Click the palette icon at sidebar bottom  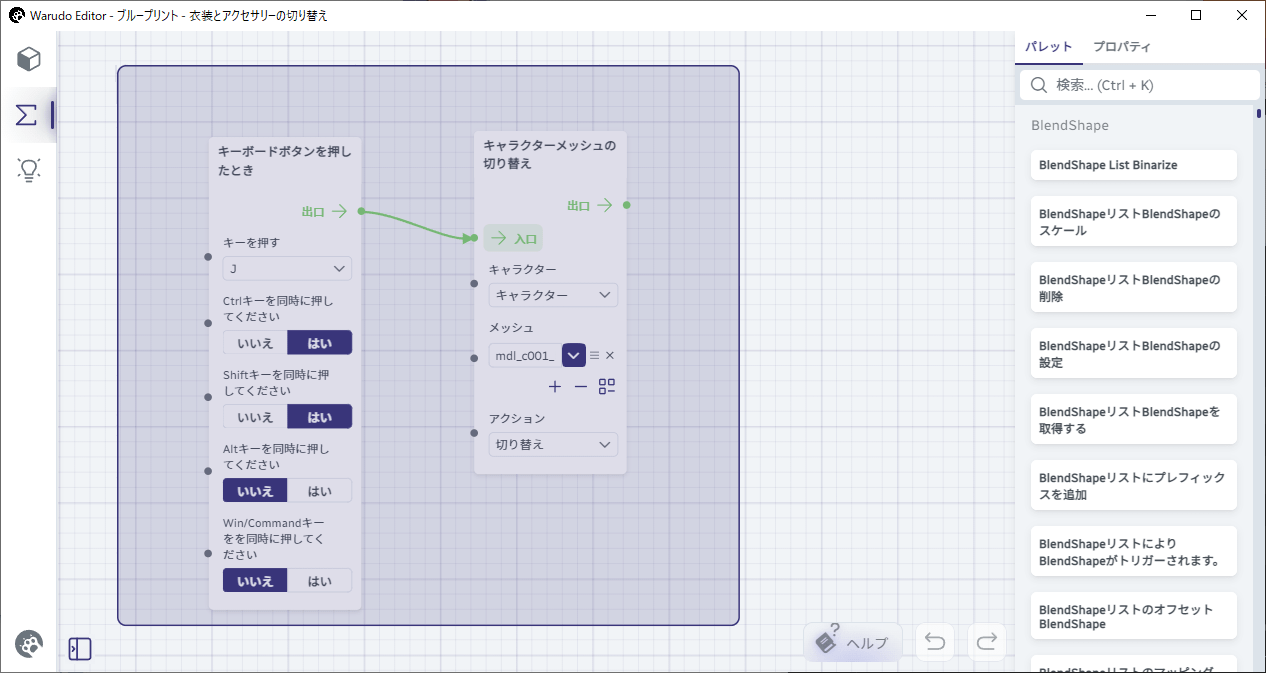[x=29, y=644]
